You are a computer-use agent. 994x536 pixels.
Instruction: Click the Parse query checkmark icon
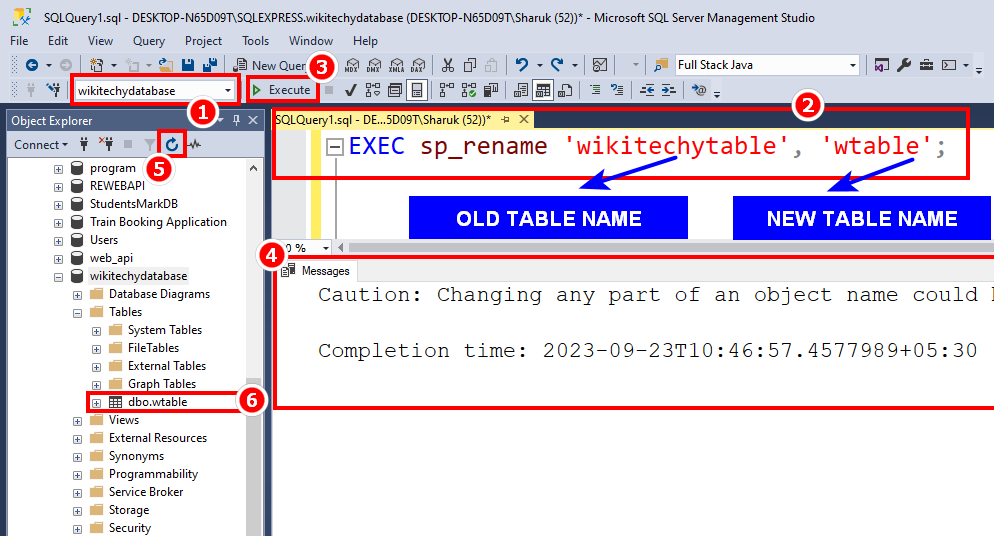tap(351, 90)
